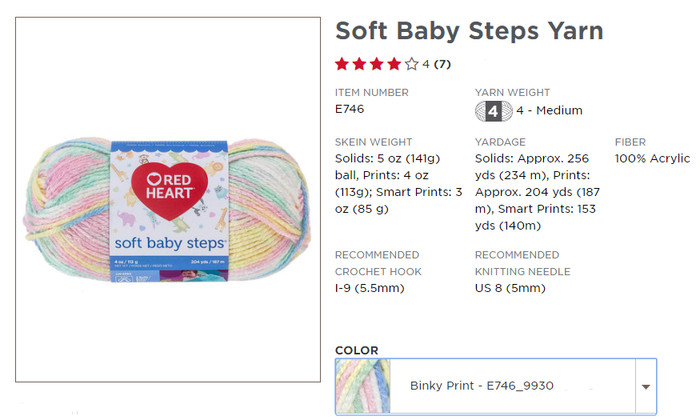Click the yarn skein product image
Image resolution: width=700 pixels, height=420 pixels.
pyautogui.click(x=167, y=210)
